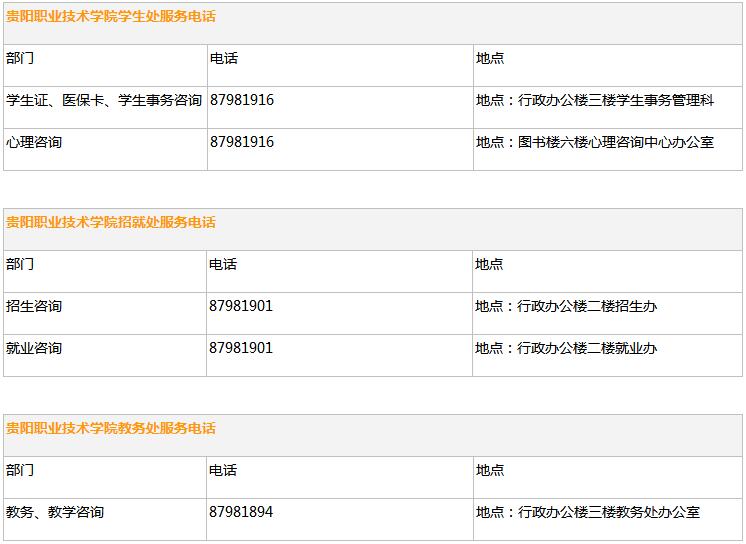Click the 贵阳职业技术学院学生处服务电话 table title
The height and width of the screenshot is (544, 746).
click(x=111, y=17)
